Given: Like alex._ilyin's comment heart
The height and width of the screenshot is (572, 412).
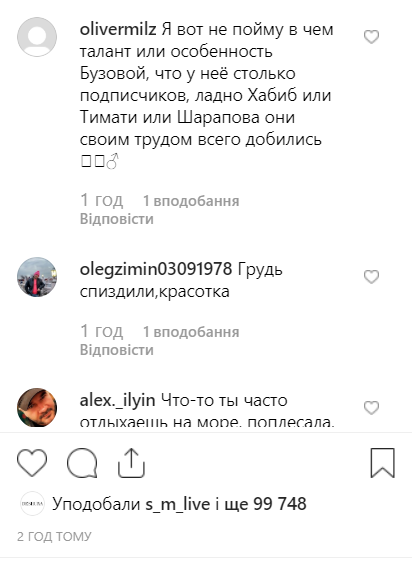Looking at the screenshot, I should [x=371, y=407].
